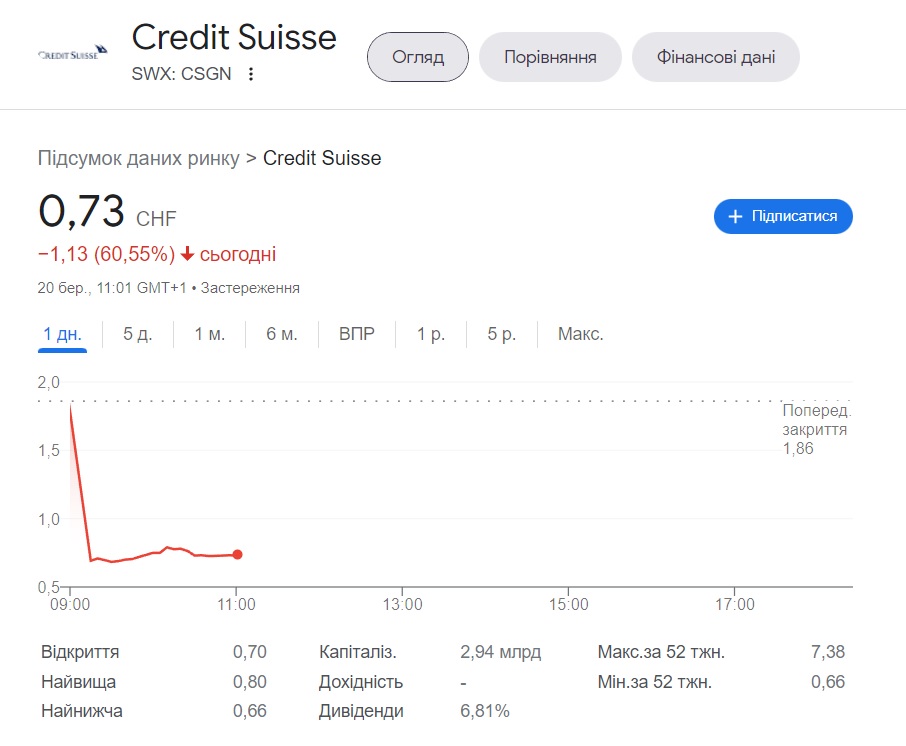Select the 6 м. chart range
This screenshot has height=746, width=906.
pos(281,334)
